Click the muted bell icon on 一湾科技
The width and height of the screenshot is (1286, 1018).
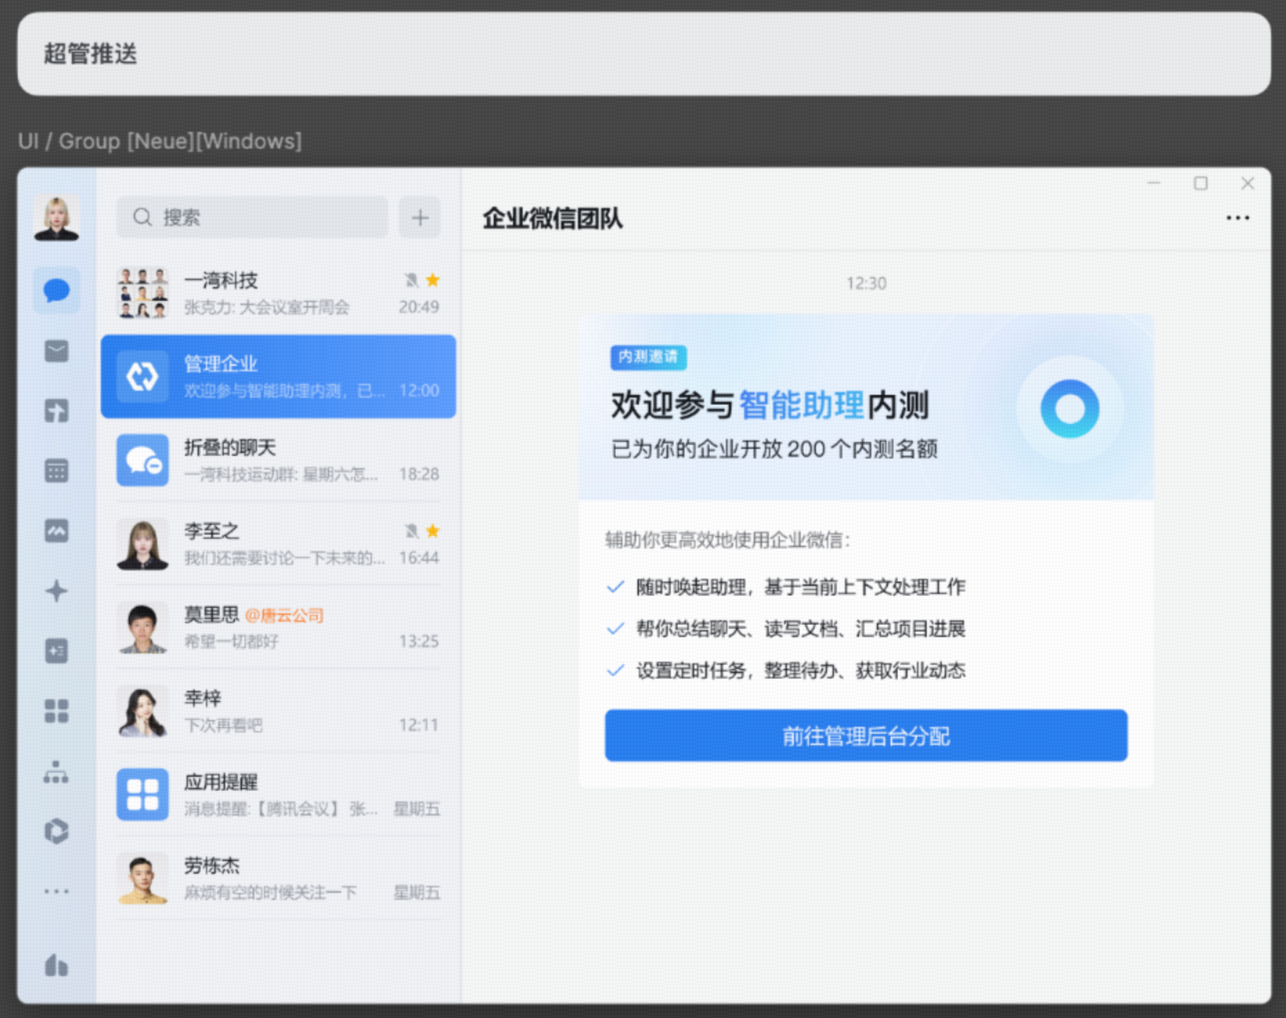tap(411, 280)
